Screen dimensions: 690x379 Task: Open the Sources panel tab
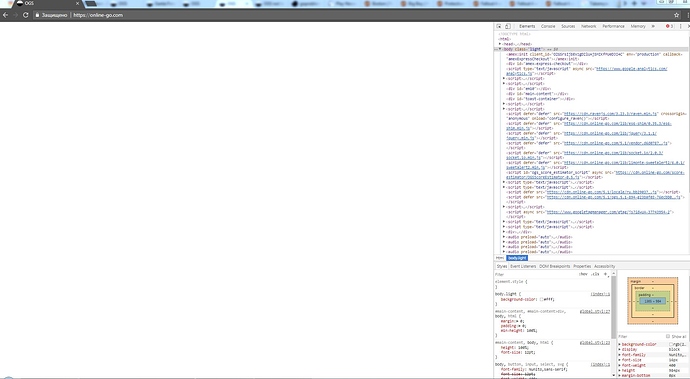tap(568, 26)
